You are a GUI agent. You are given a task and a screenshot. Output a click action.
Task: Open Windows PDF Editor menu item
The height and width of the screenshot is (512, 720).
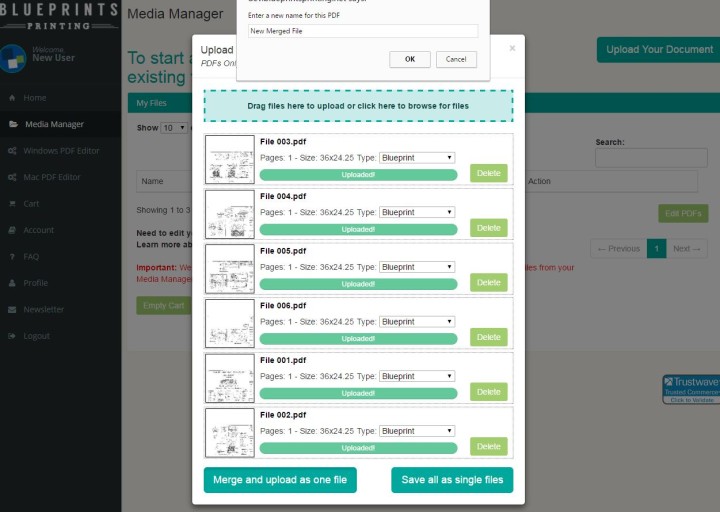(x=61, y=151)
